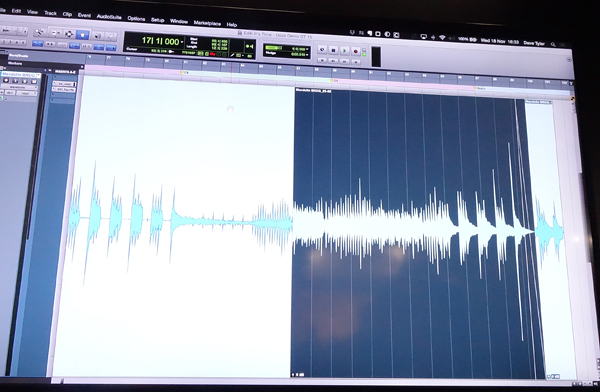Open the Marketplace menu
Image resolution: width=600 pixels, height=392 pixels.
coord(207,23)
